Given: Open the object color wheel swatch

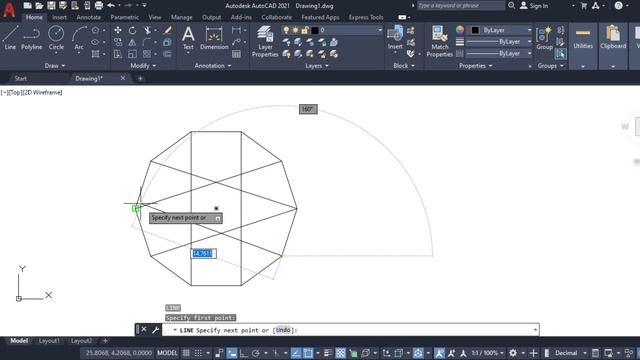Looking at the screenshot, I should click(460, 30).
